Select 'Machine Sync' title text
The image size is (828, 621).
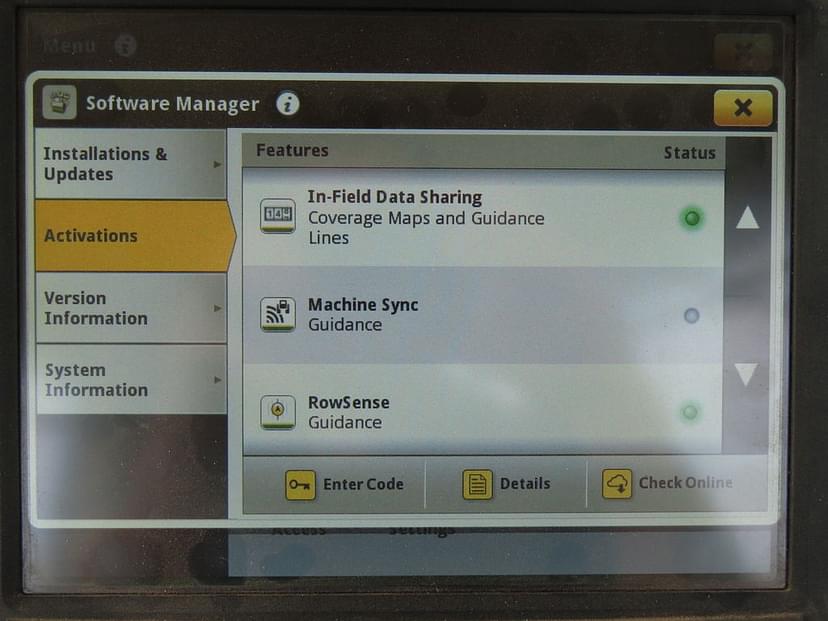[x=363, y=305]
